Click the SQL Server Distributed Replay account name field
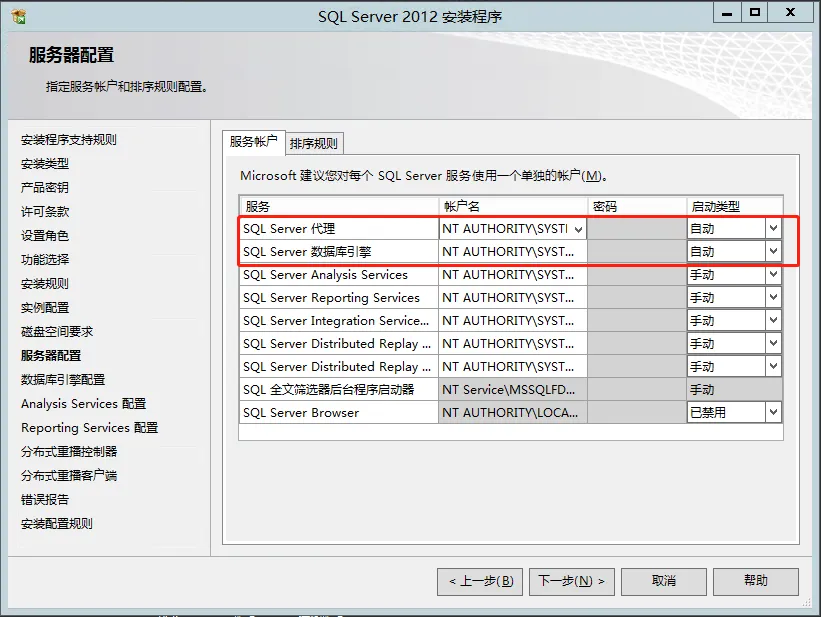 (x=512, y=343)
